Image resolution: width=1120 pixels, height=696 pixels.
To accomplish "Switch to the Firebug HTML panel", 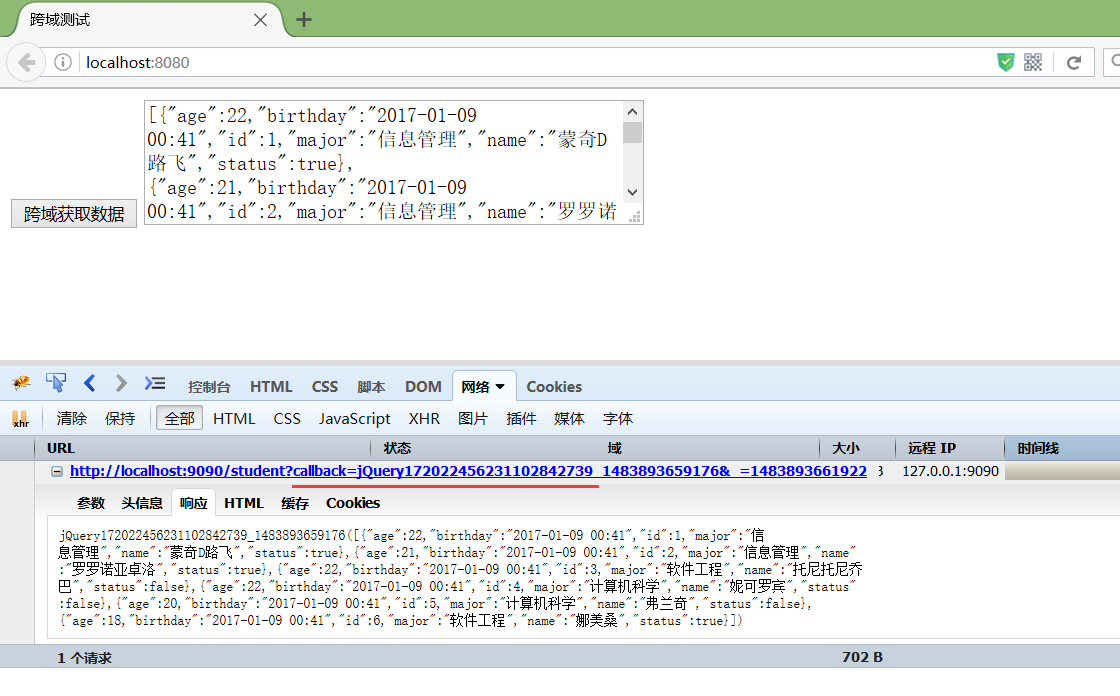I will 271,387.
